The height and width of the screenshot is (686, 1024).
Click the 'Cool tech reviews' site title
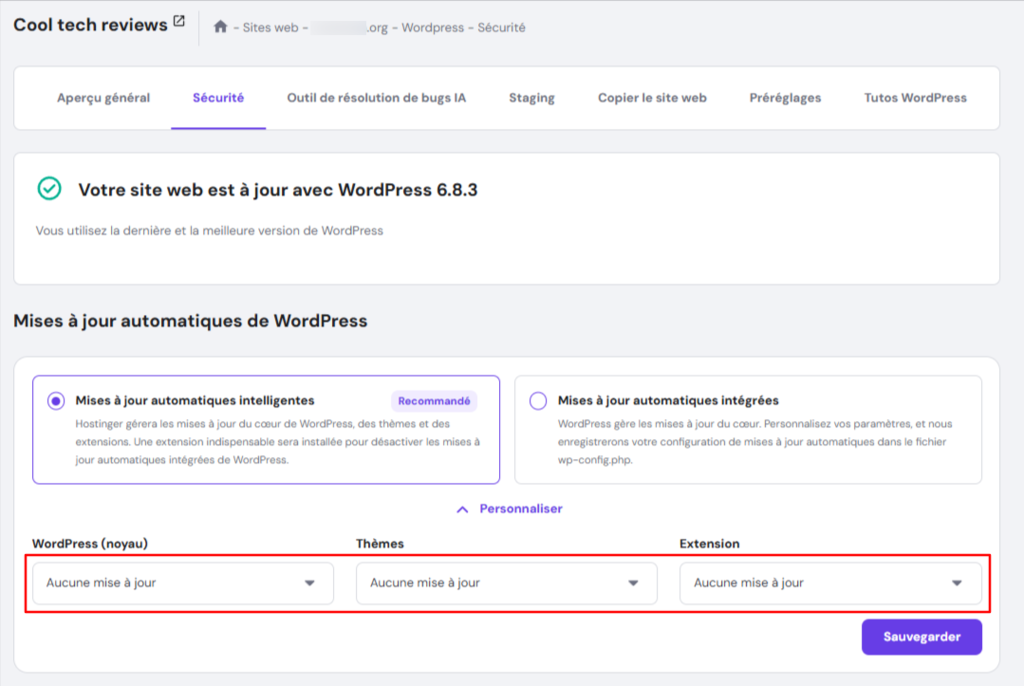click(88, 24)
